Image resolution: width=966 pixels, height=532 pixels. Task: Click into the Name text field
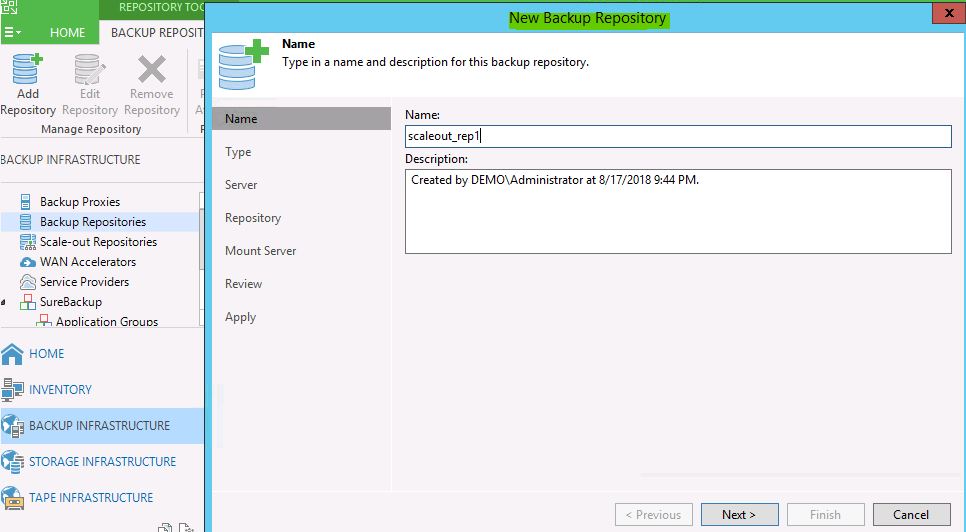[678, 136]
